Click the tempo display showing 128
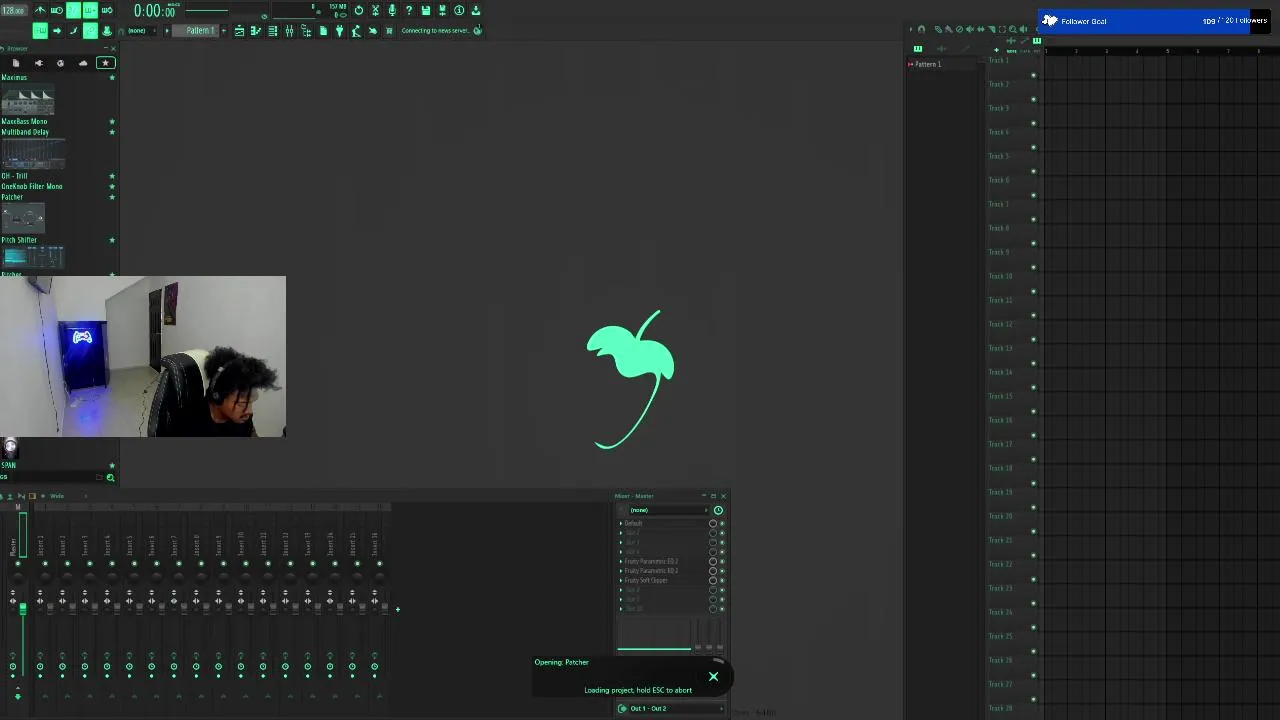The image size is (1280, 720). (13, 10)
